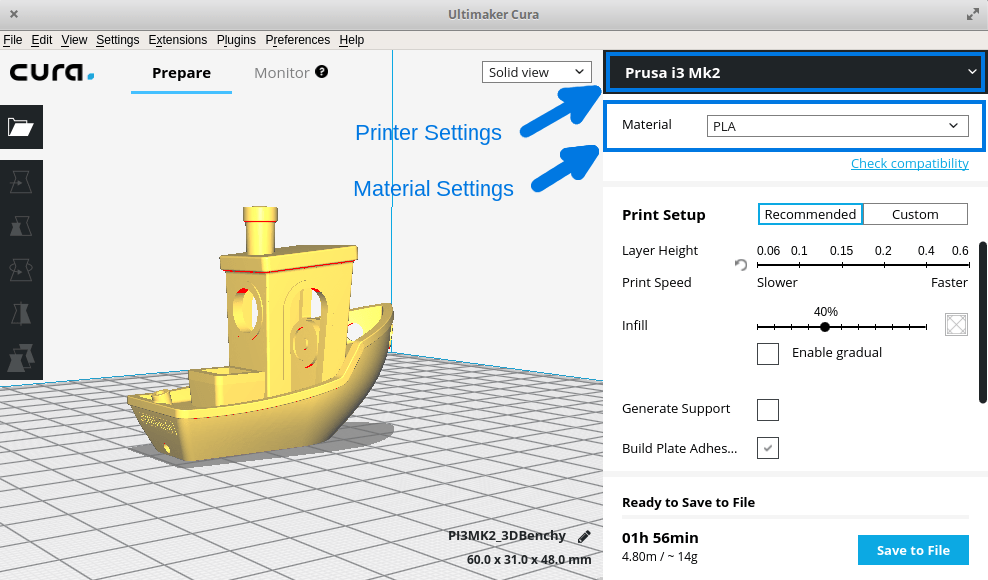Viewport: 988px width, 580px height.
Task: Switch to the Monitor tab
Action: pyautogui.click(x=281, y=72)
